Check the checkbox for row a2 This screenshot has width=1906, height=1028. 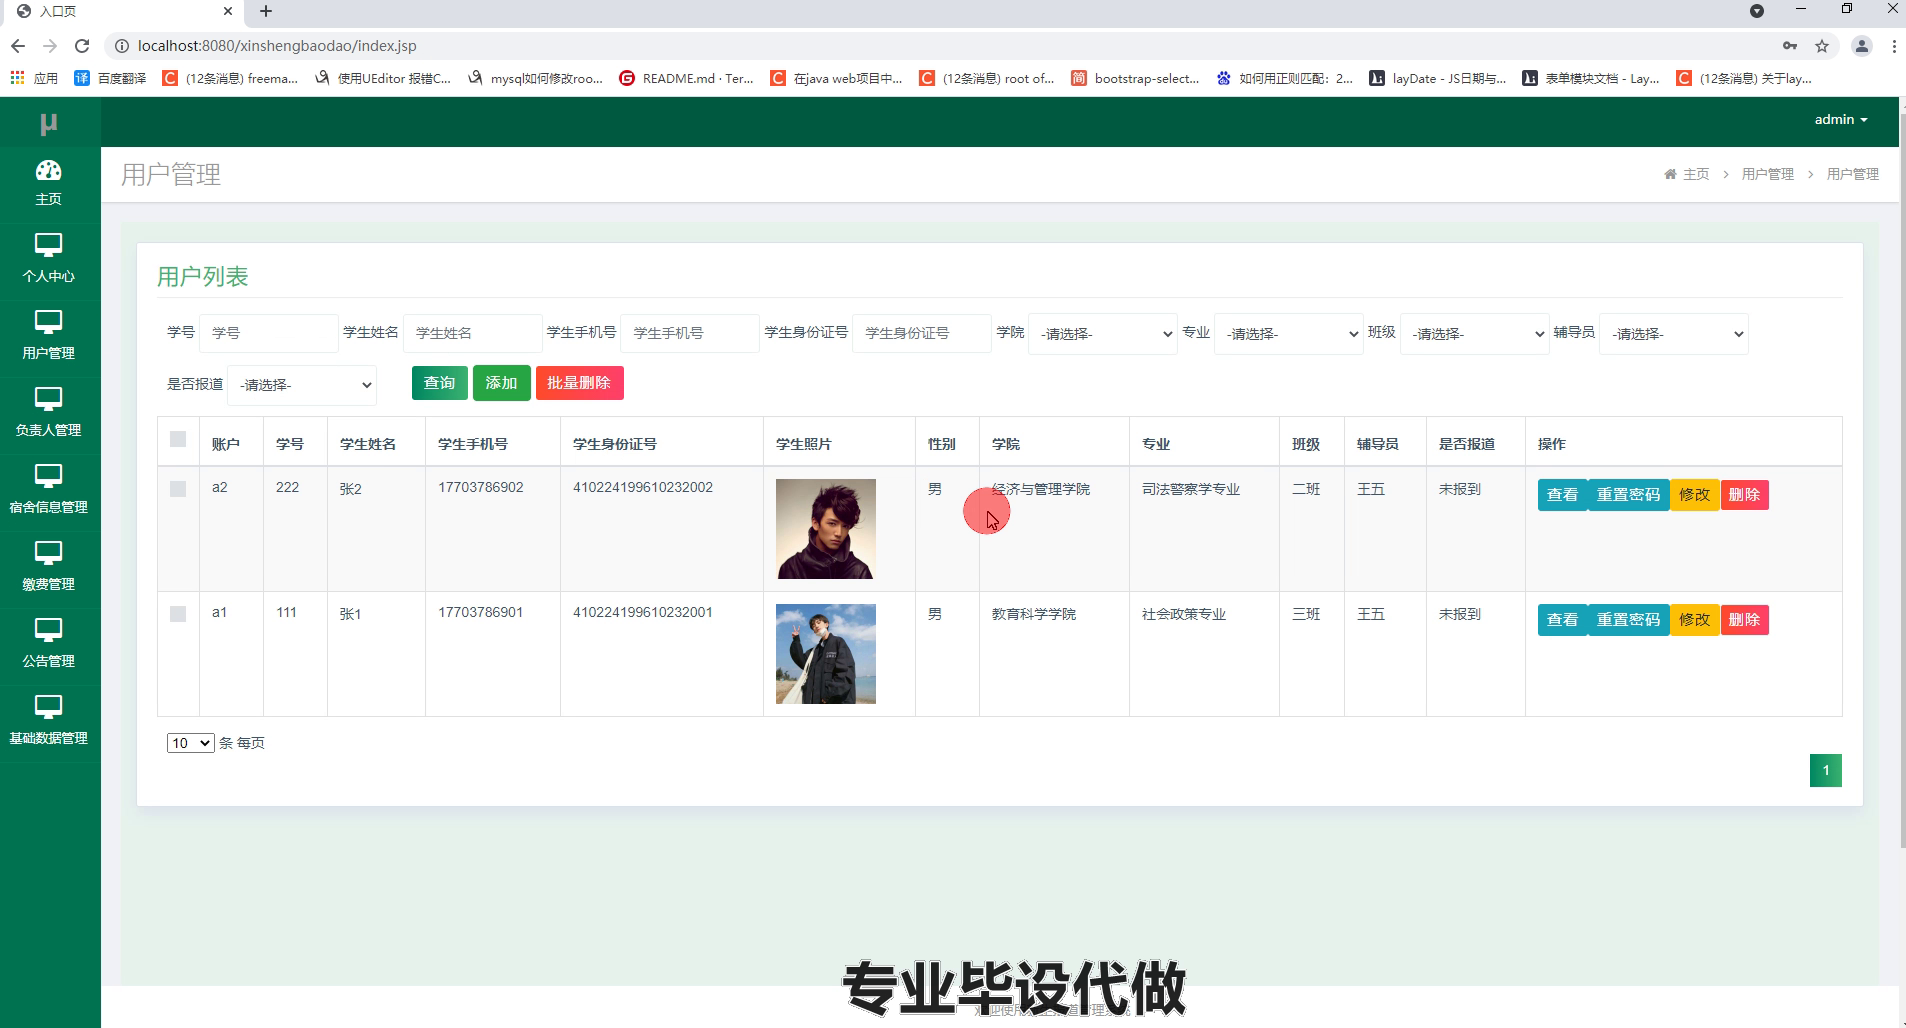coord(178,489)
